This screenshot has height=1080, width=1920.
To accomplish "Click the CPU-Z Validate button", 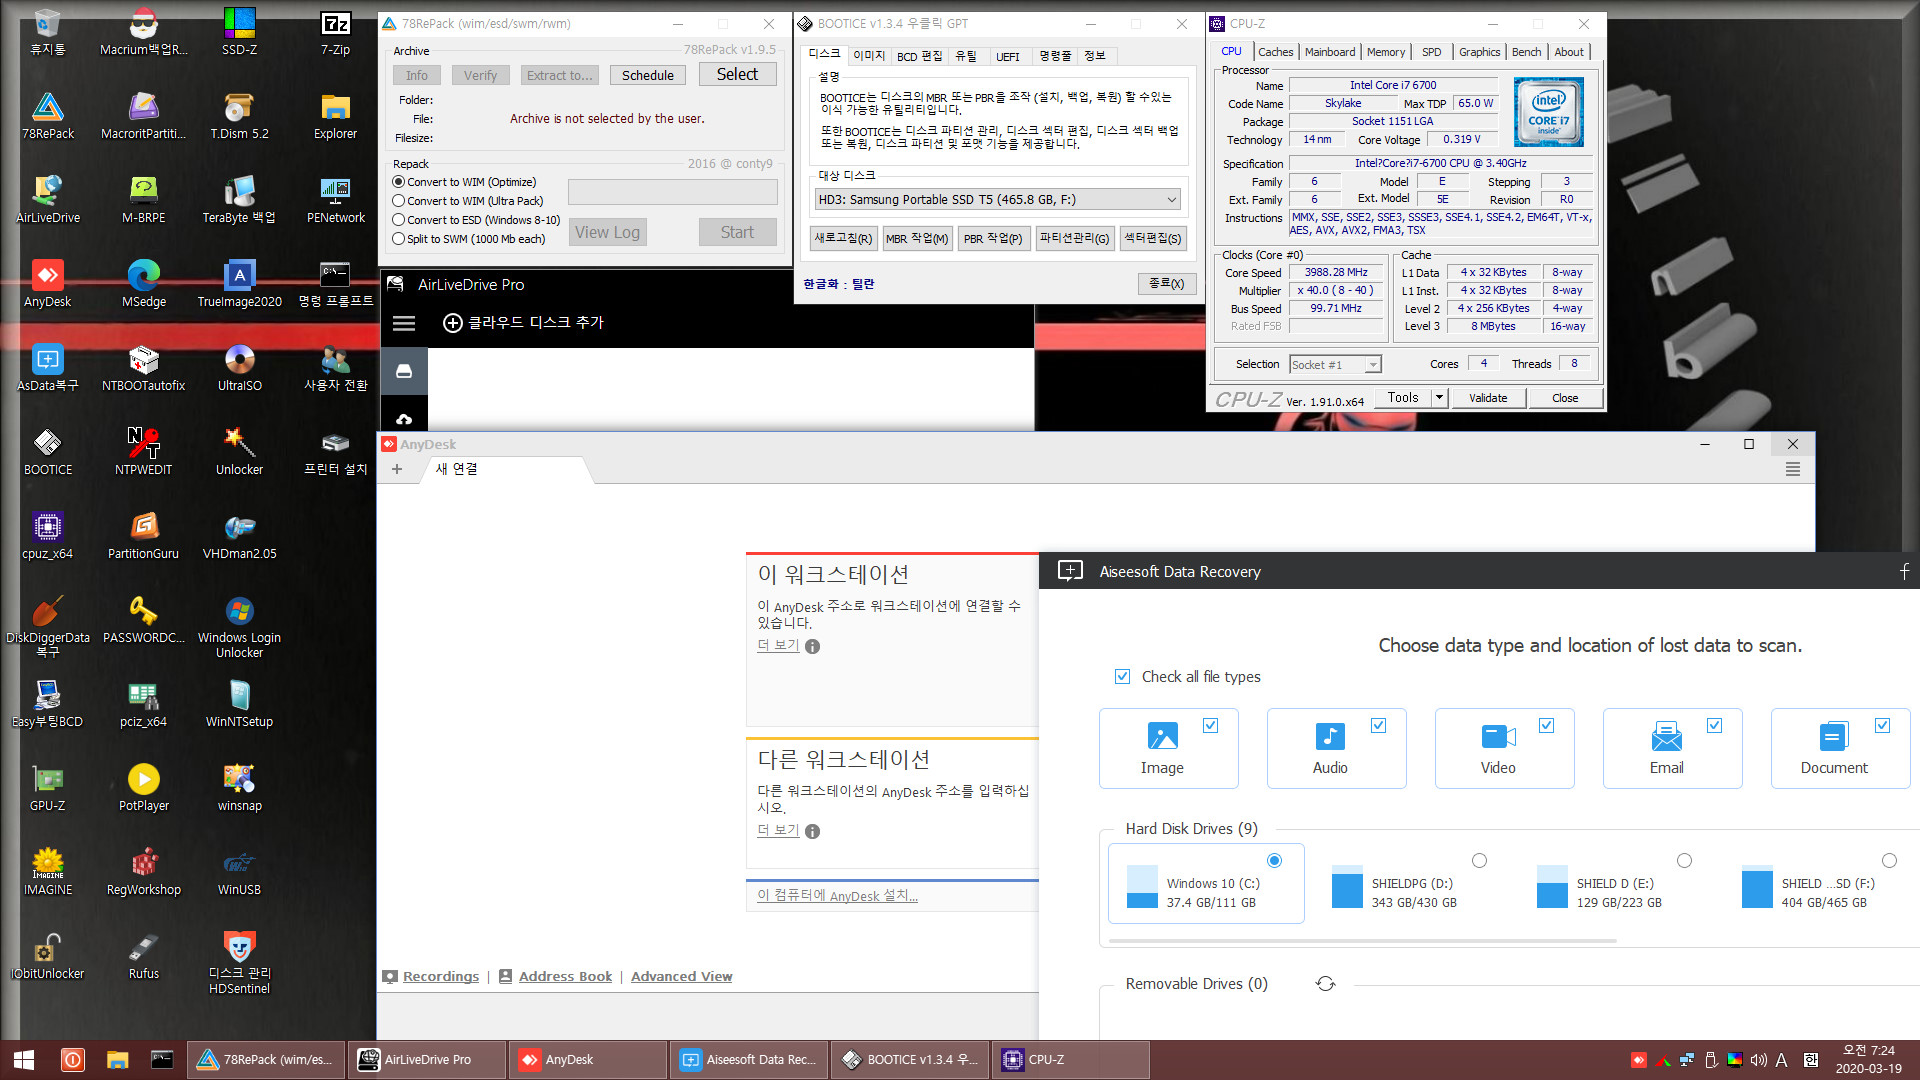I will coord(1487,398).
